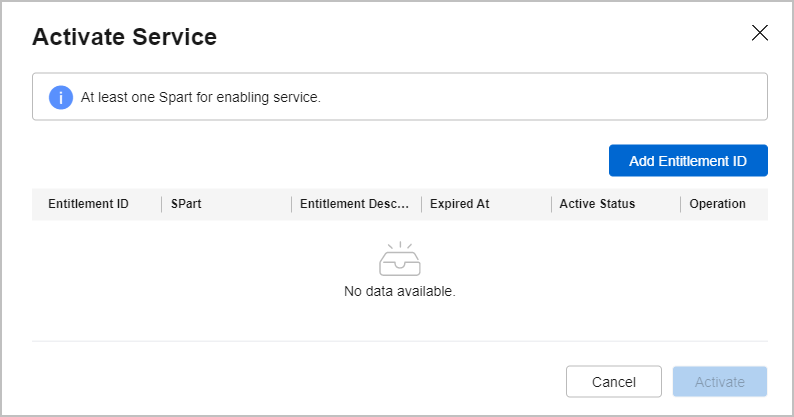Click the blue info icon
This screenshot has height=417, width=794.
point(61,97)
